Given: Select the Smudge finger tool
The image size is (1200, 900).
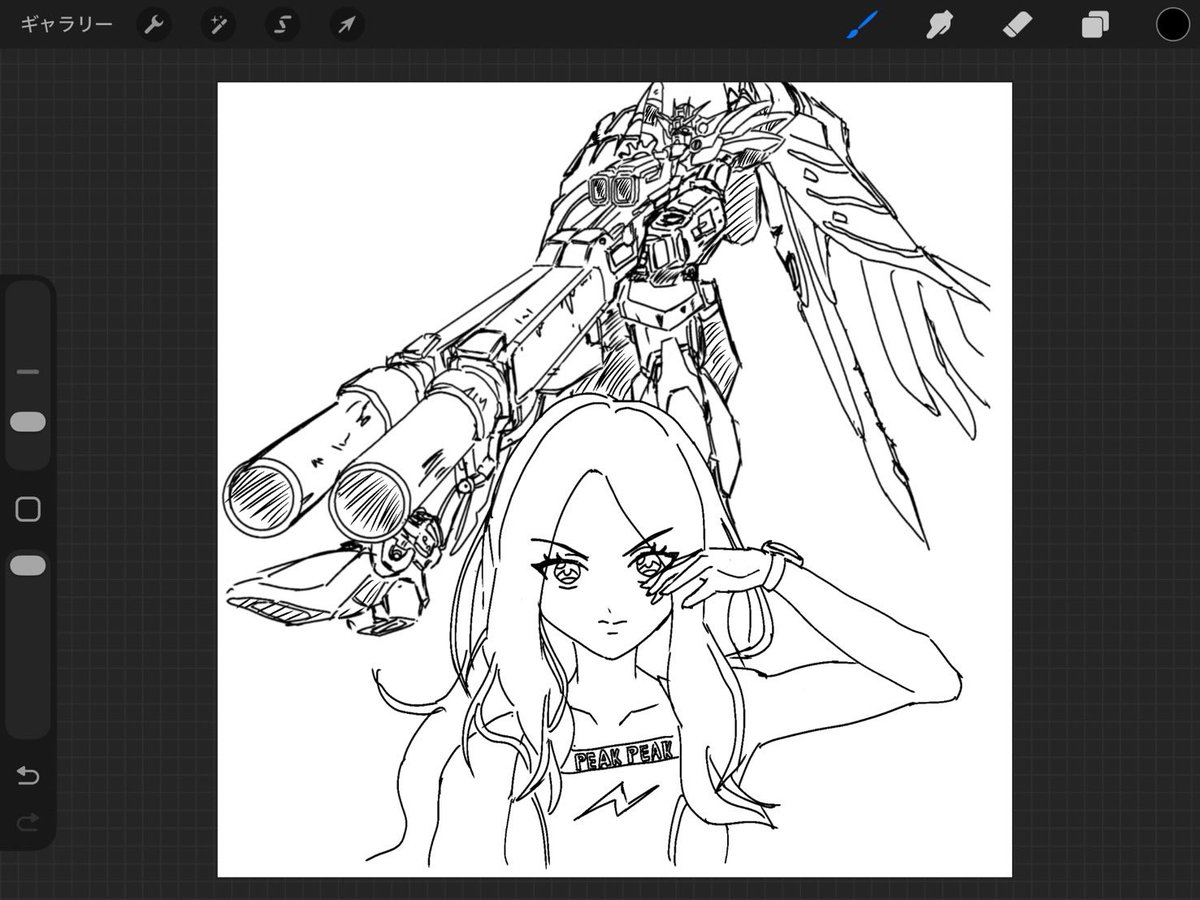Looking at the screenshot, I should (x=938, y=24).
